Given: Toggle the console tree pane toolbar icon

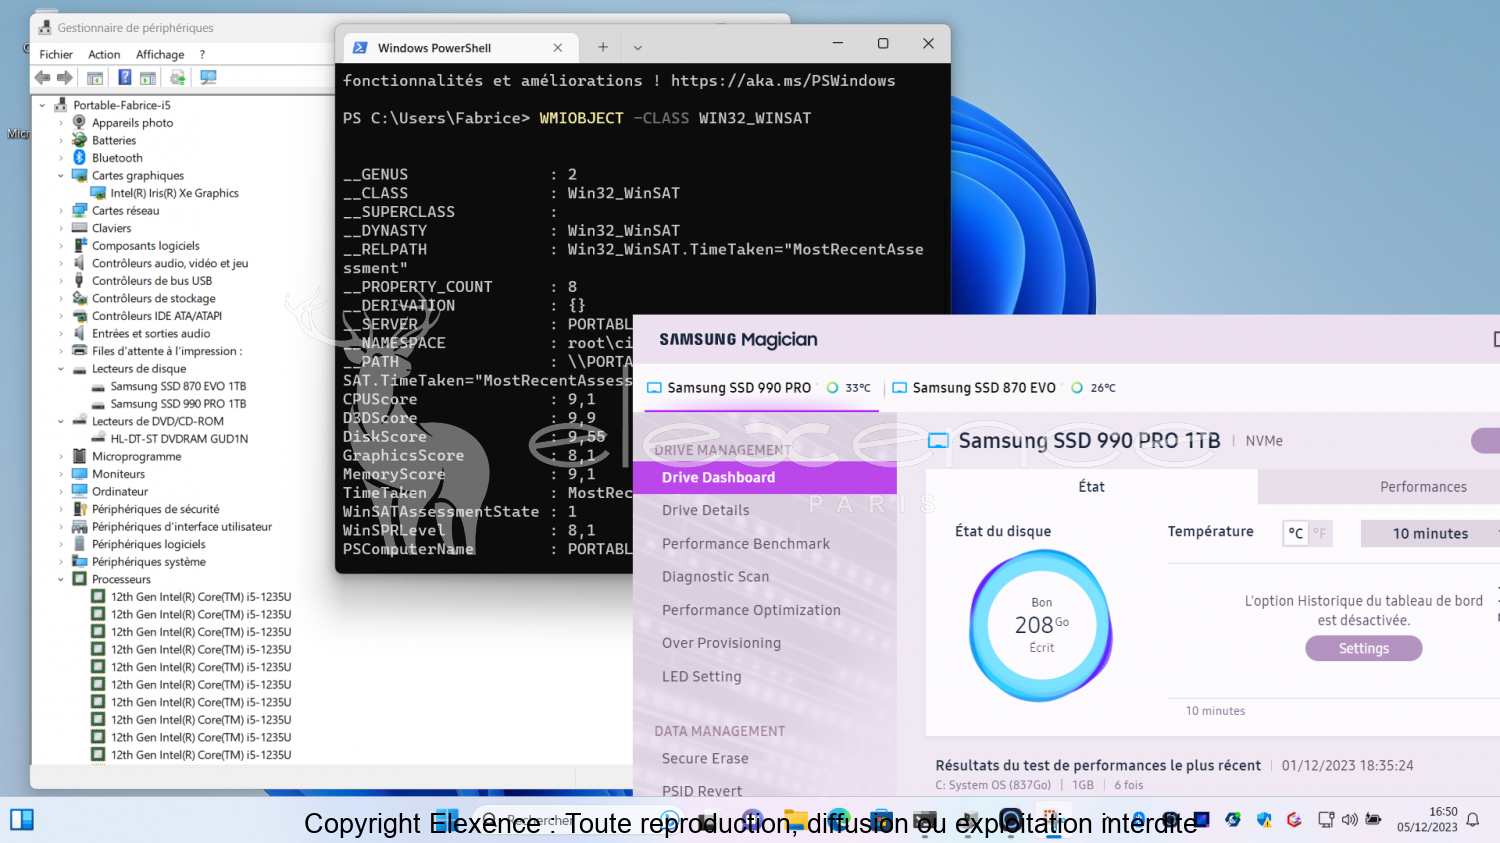Looking at the screenshot, I should 95,78.
